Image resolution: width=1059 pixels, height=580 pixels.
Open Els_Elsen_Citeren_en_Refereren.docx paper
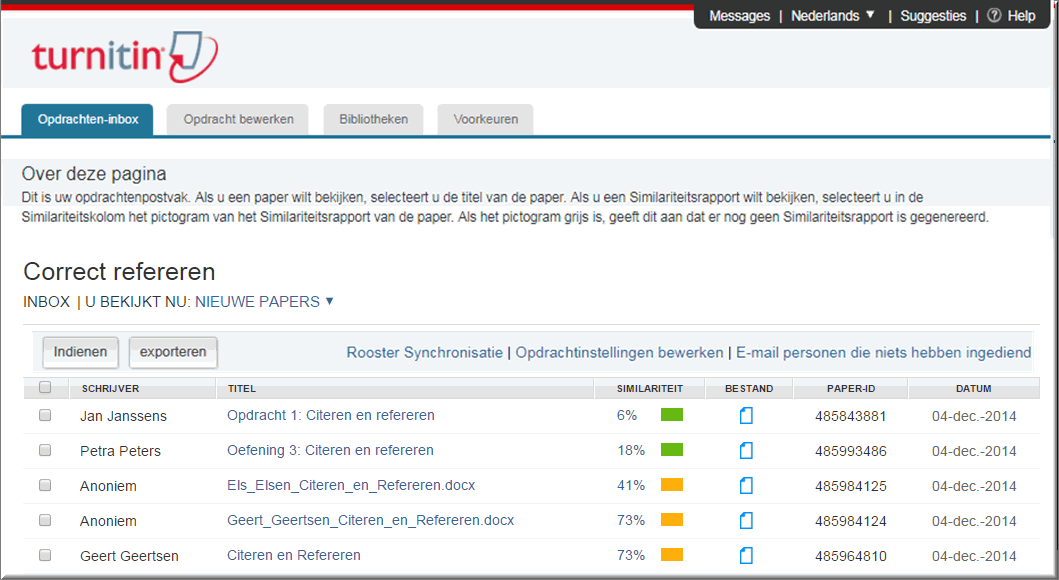pyautogui.click(x=351, y=485)
